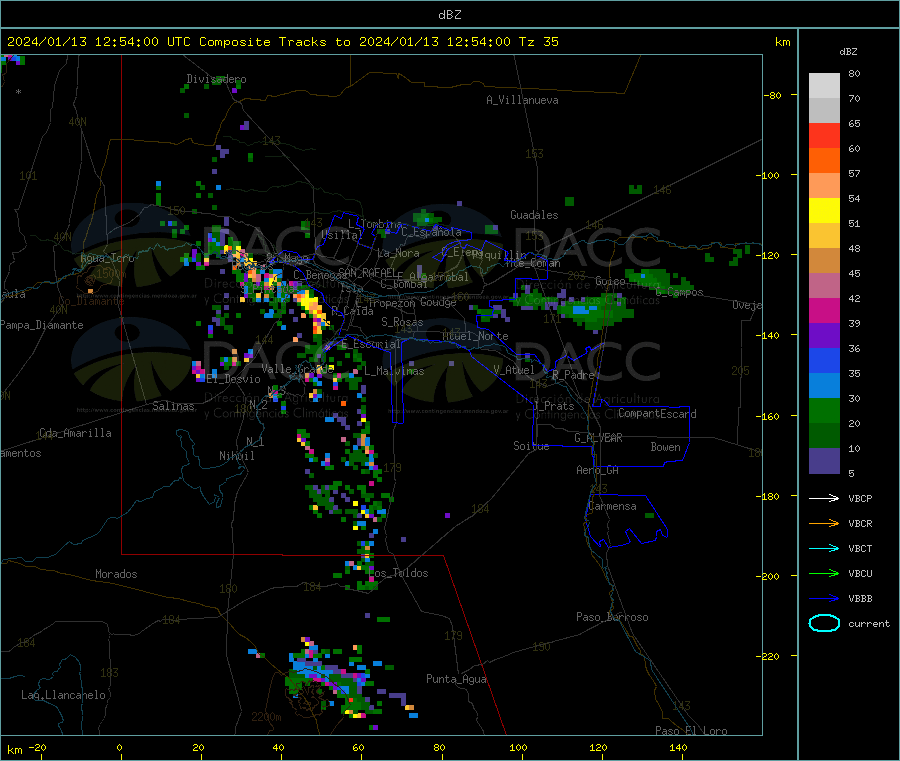Click the La_Nora place label

(398, 253)
